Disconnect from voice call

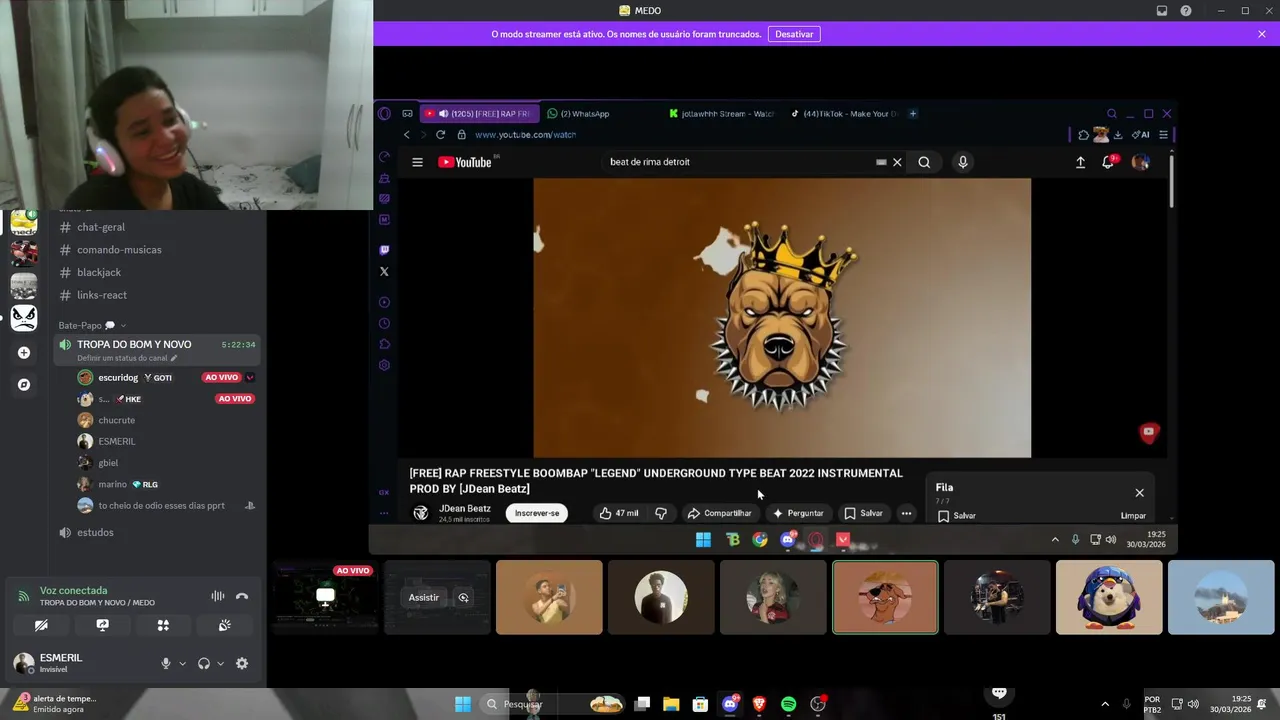[x=241, y=596]
